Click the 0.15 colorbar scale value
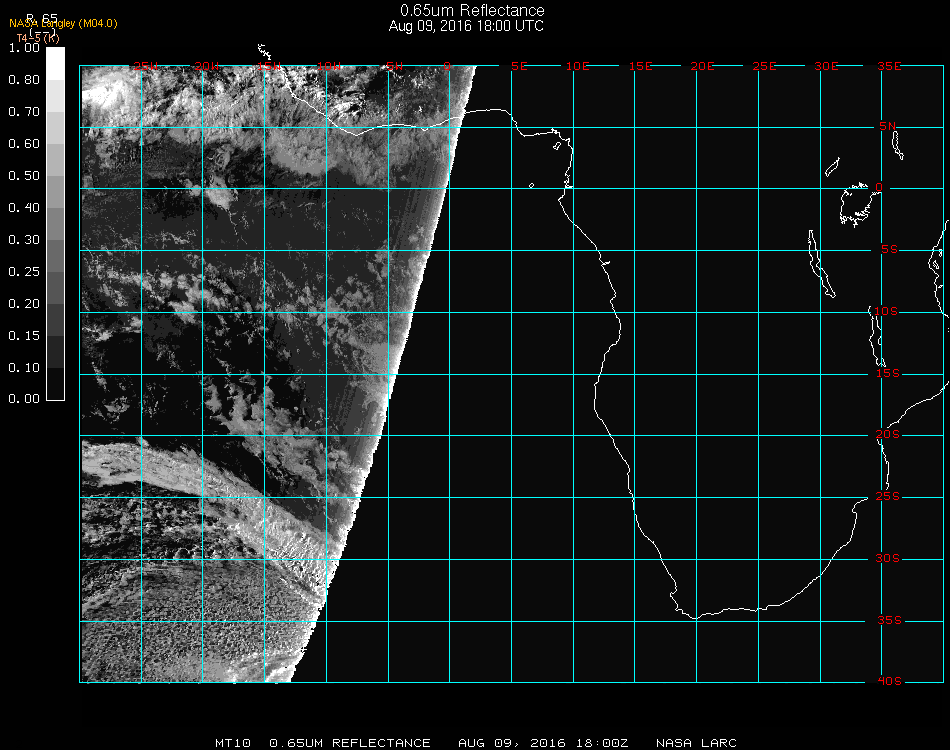This screenshot has height=750, width=950. (24, 336)
